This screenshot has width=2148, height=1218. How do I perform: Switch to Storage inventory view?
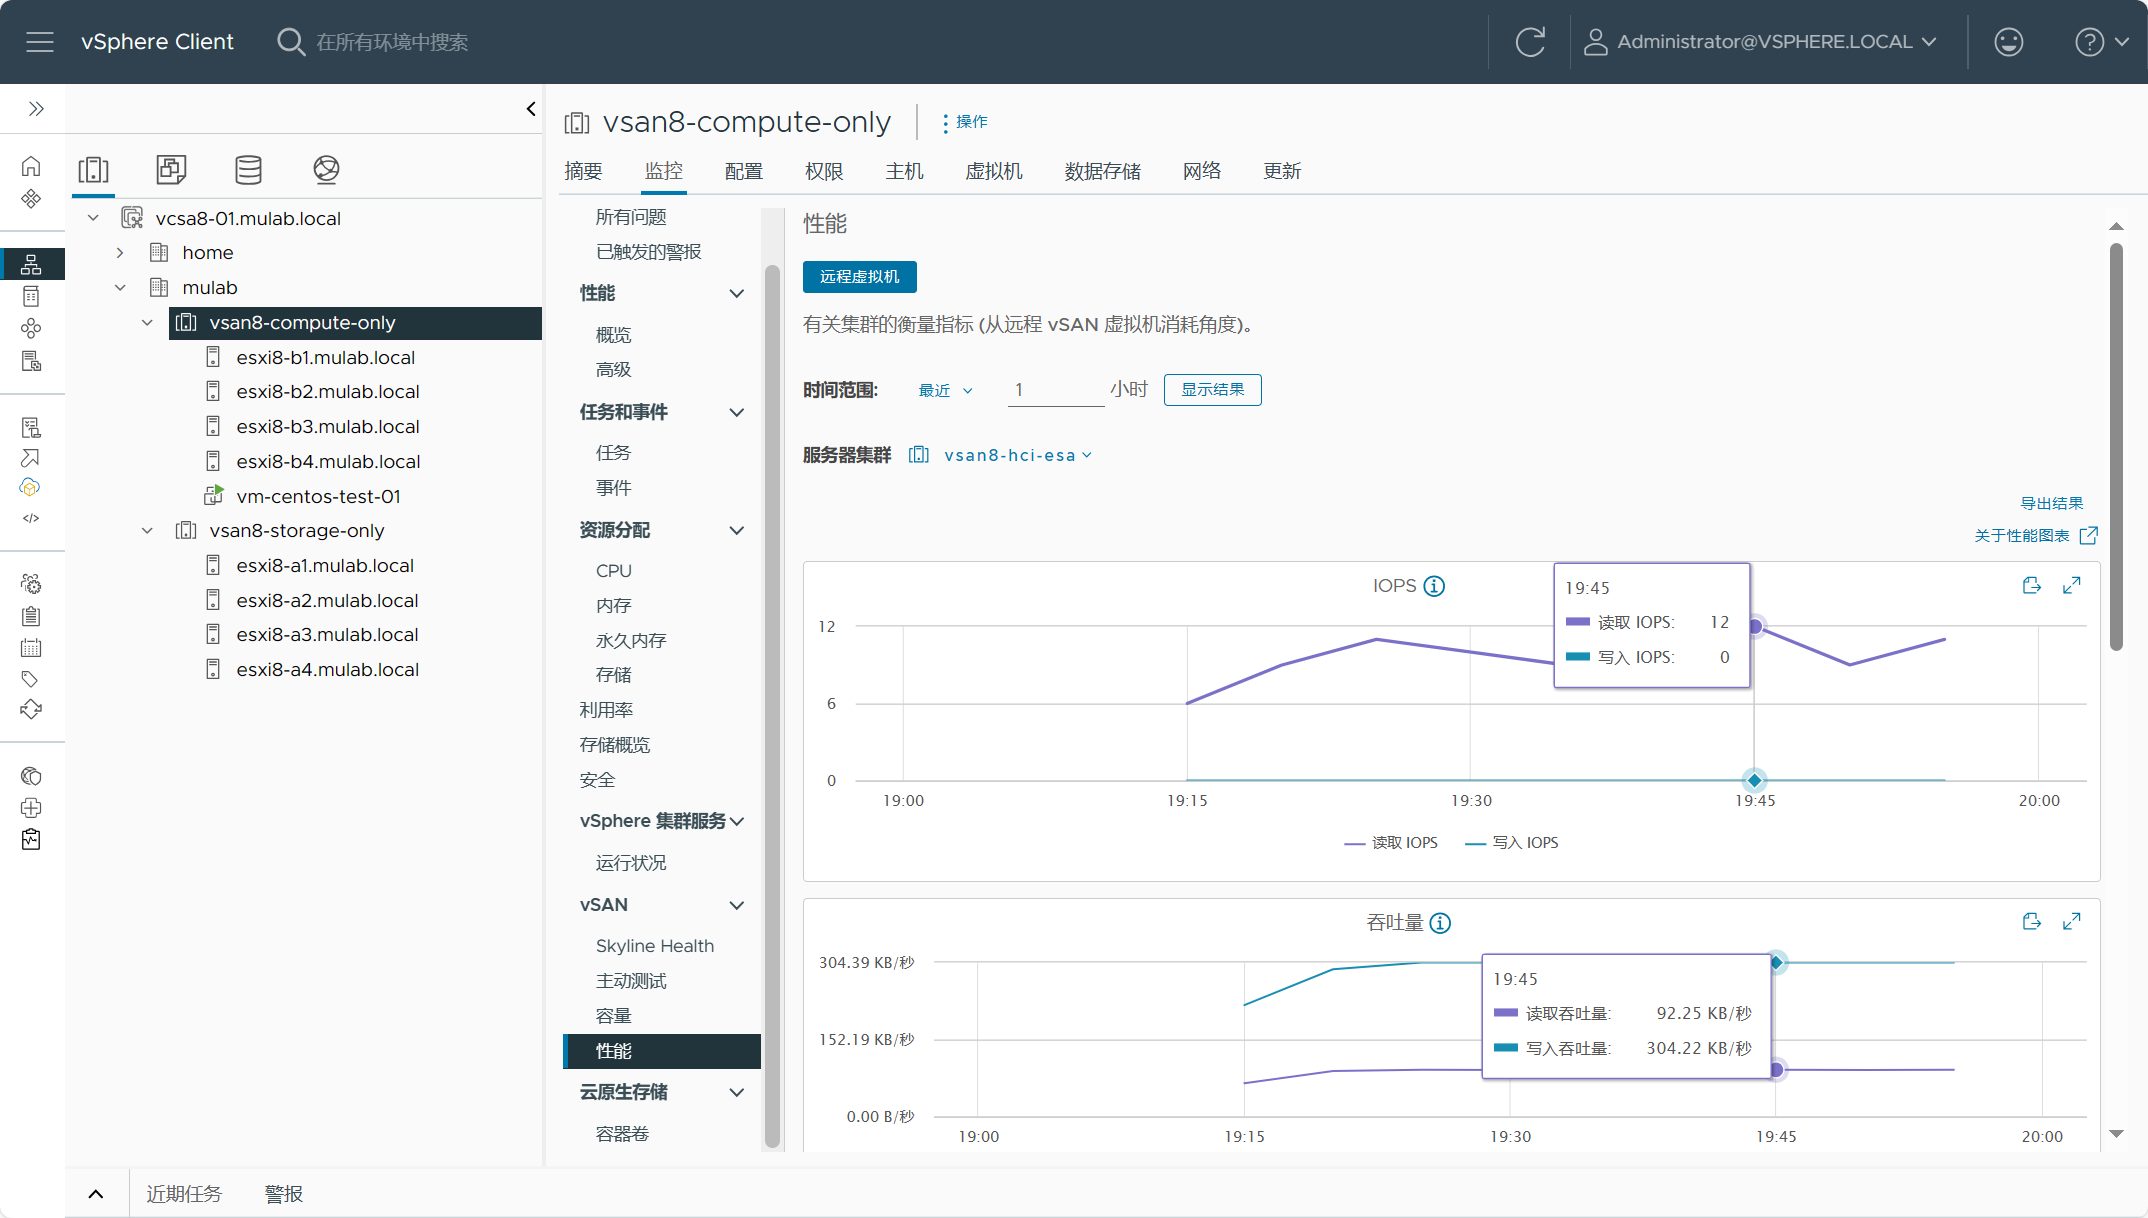click(x=248, y=170)
